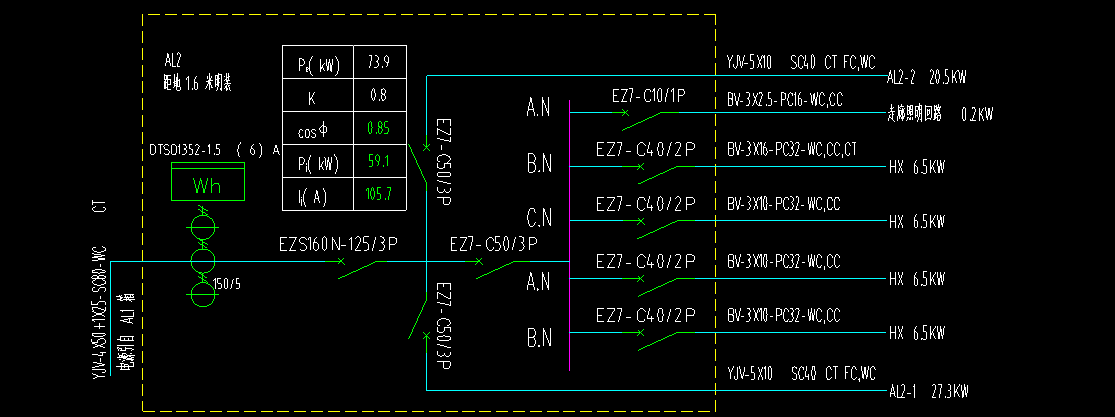Select the meter model text DTSD1352-1.5 (6) A
1115x417 pixels.
(x=214, y=150)
